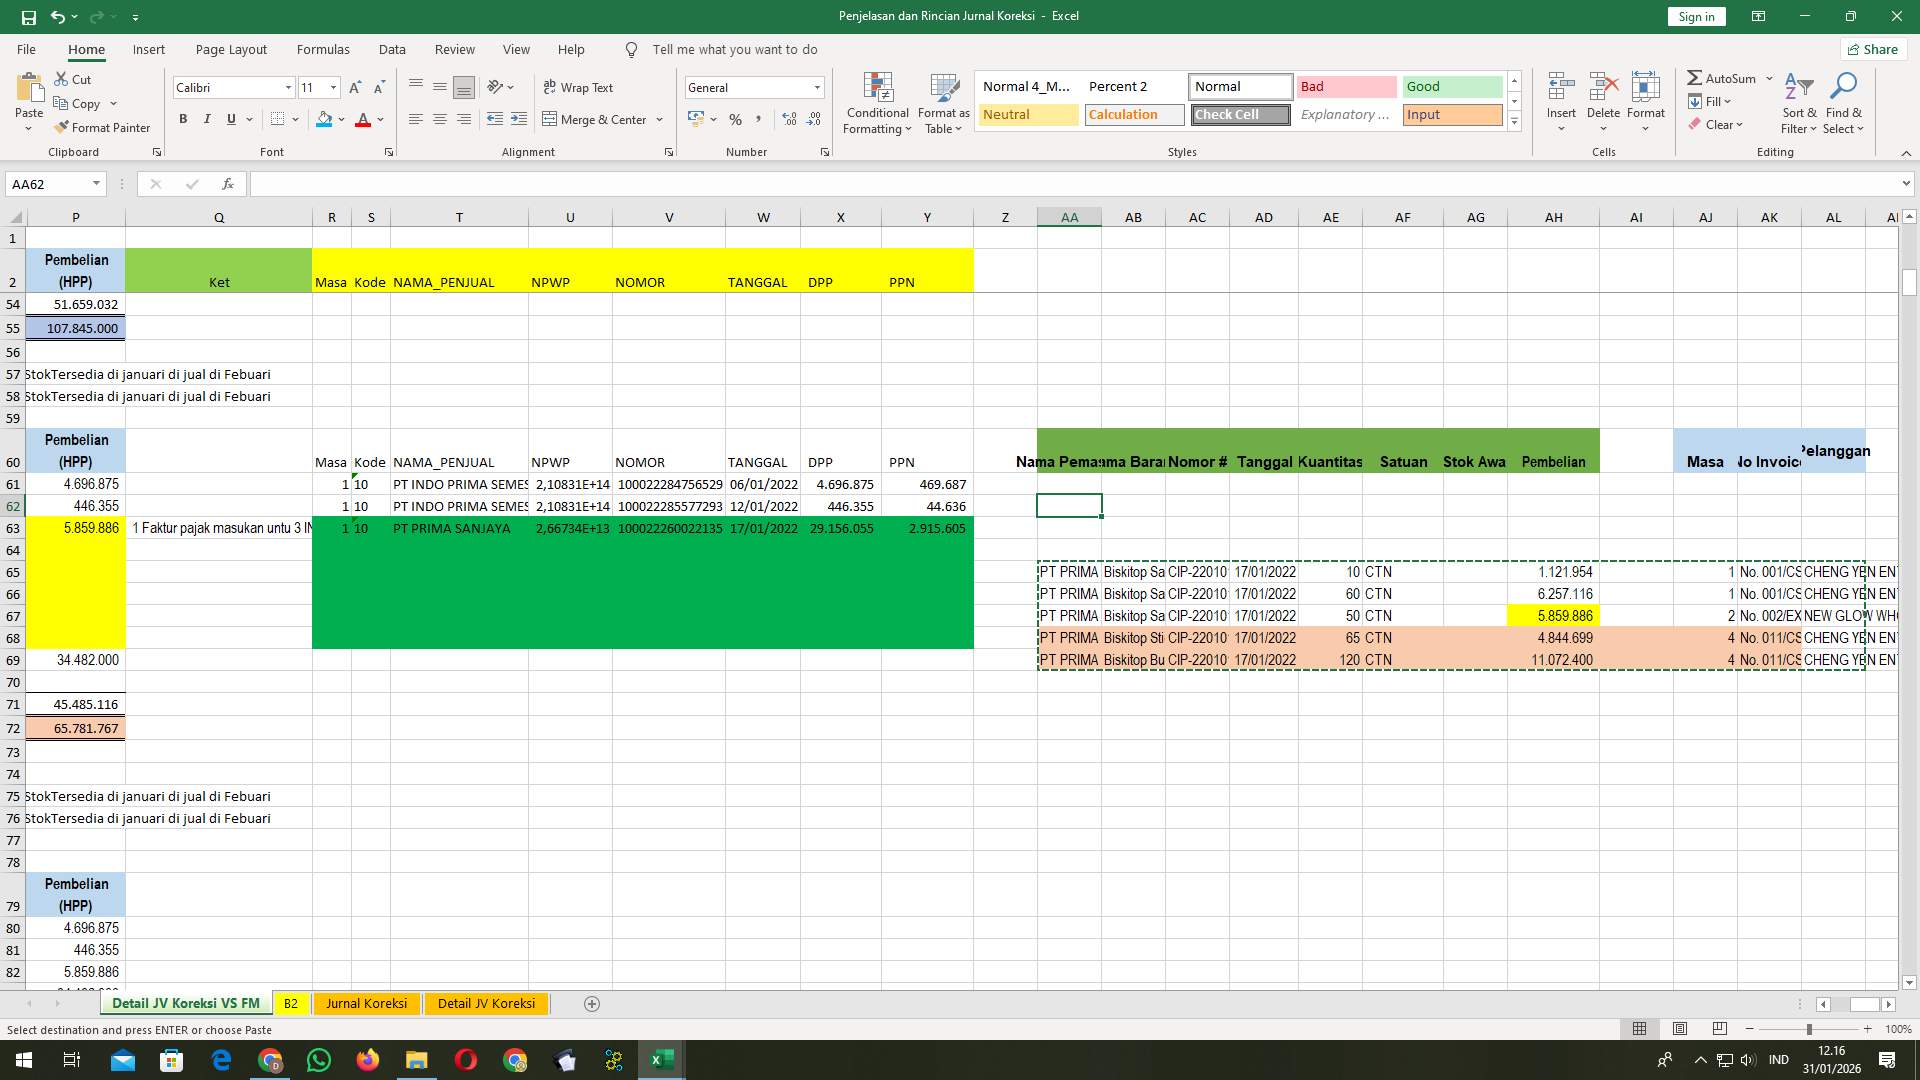The height and width of the screenshot is (1080, 1920).
Task: Apply italic formatting
Action: coord(207,119)
